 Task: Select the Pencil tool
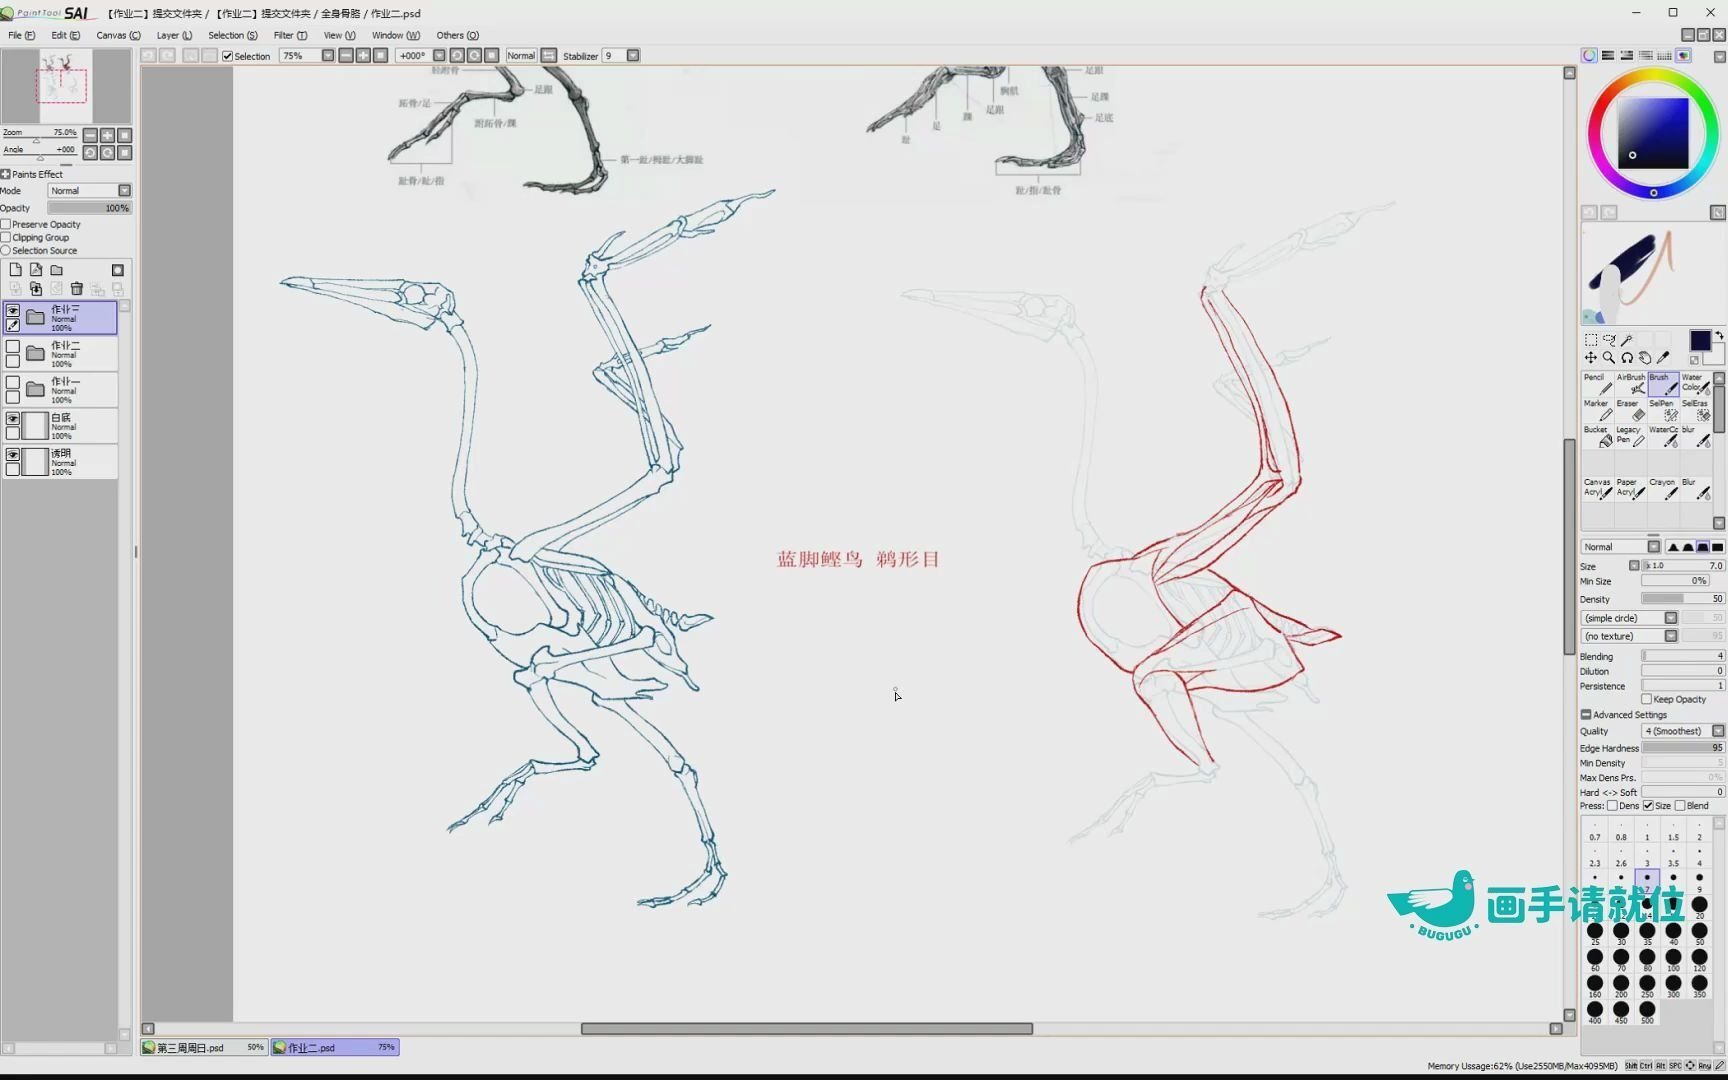(x=1597, y=385)
